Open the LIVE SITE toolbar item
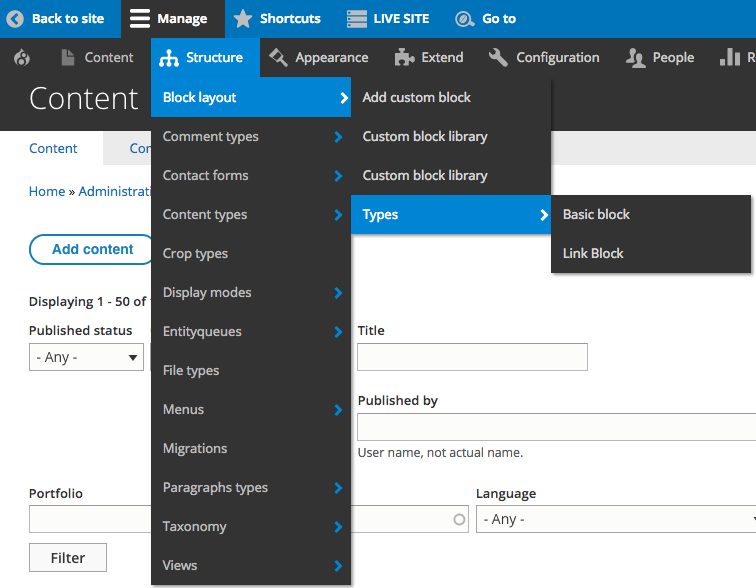 pos(388,19)
